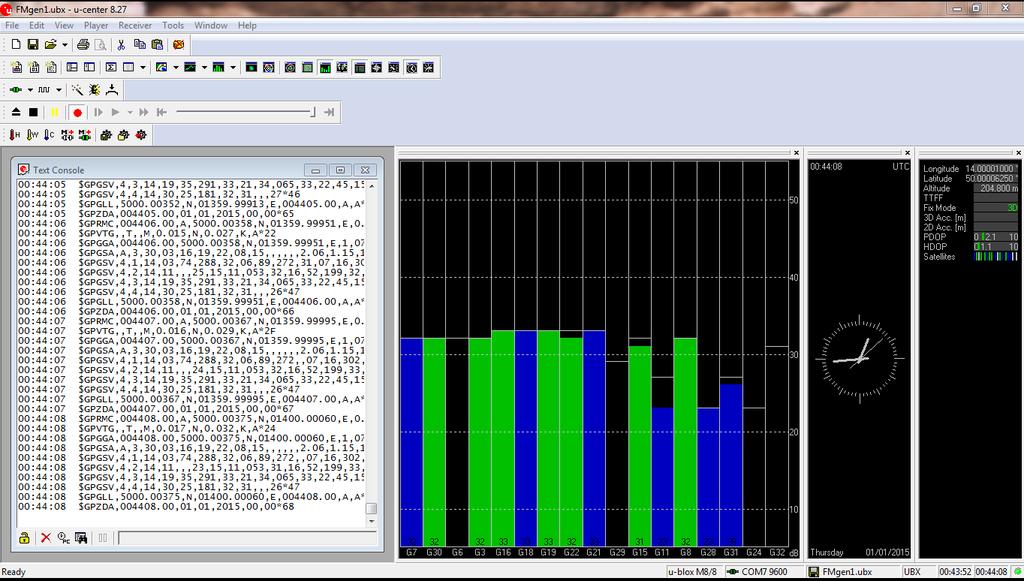1024x581 pixels.
Task: Trigger Coldstart with the blue thermometer C icon
Action: click(x=49, y=134)
